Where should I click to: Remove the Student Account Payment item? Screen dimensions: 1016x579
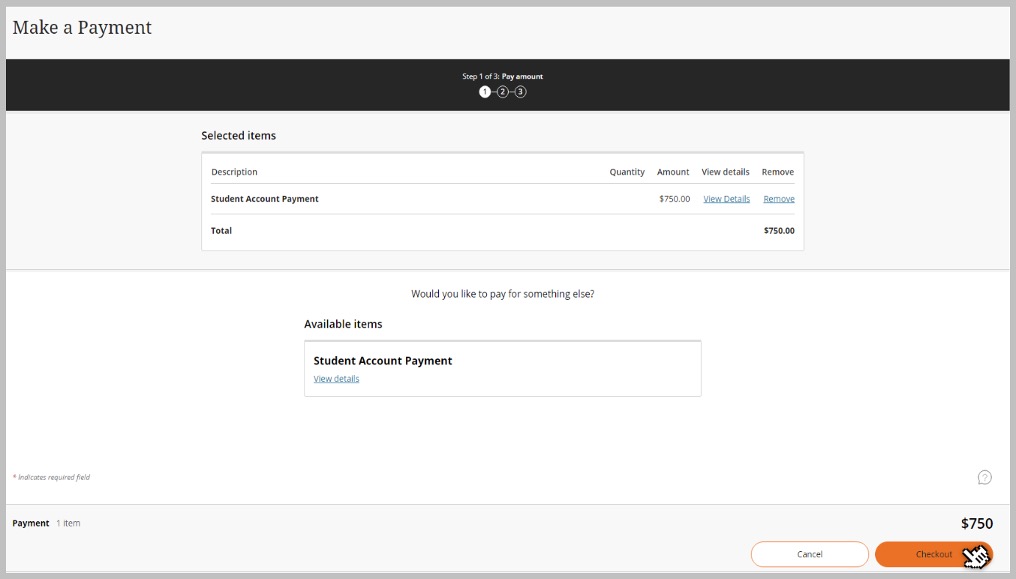pos(778,199)
